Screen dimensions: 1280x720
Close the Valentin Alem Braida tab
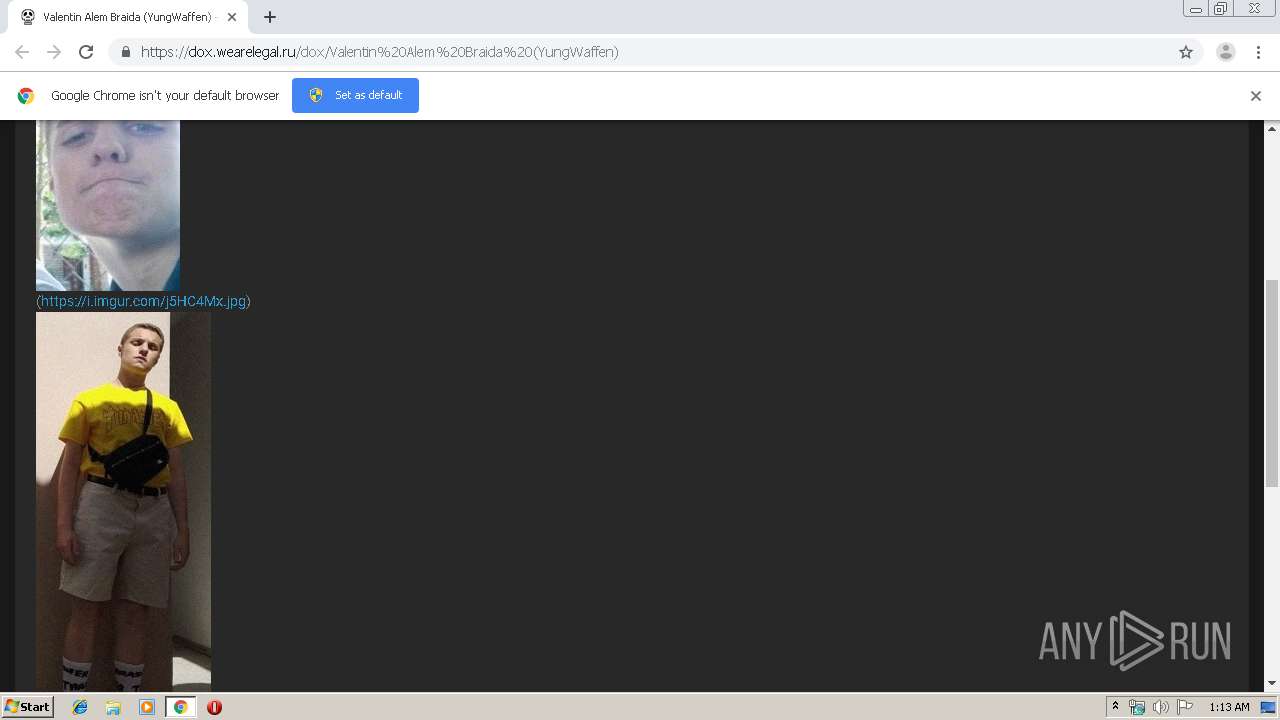pos(231,17)
